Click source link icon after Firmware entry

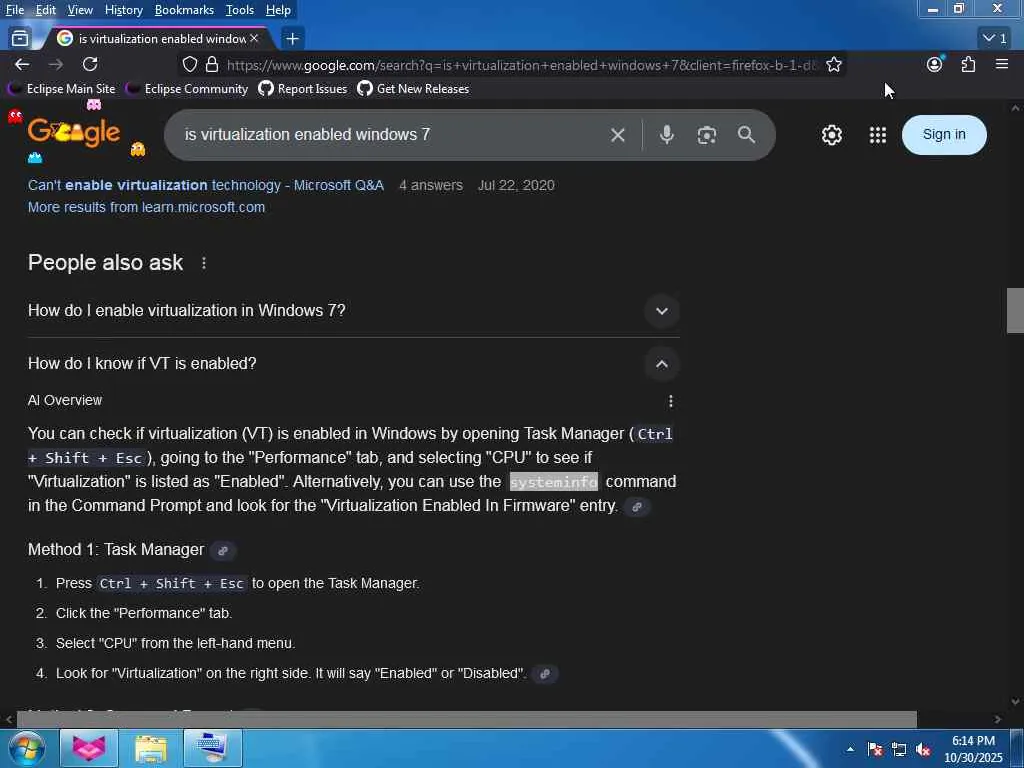(637, 507)
